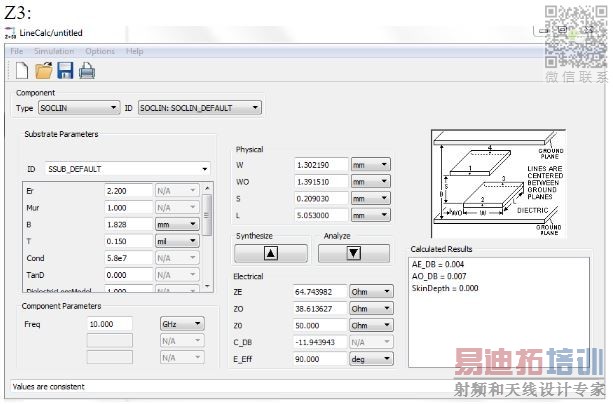Open the Simulation menu
This screenshot has height=404, width=613.
click(x=54, y=51)
